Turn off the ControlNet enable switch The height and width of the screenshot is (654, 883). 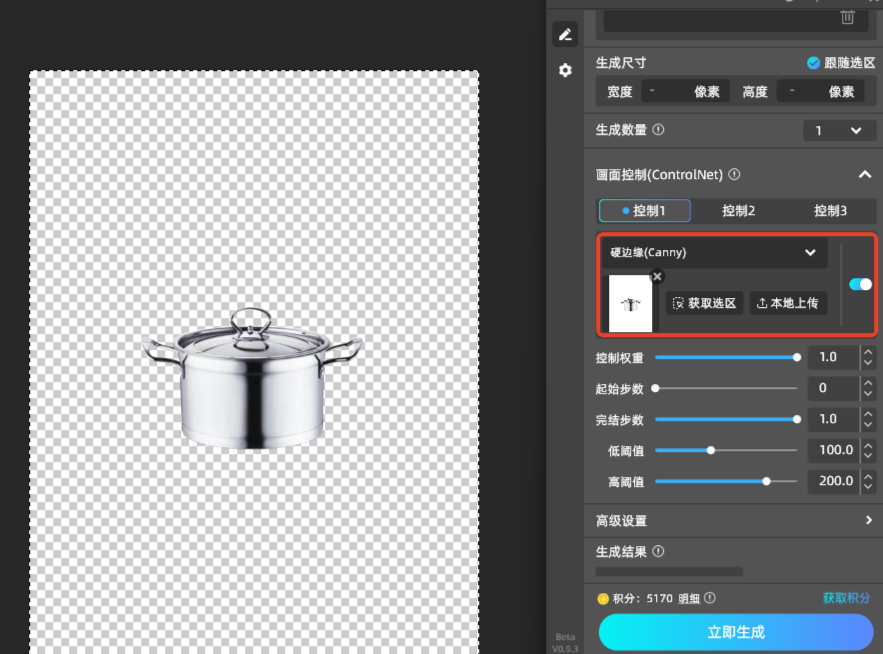pos(860,284)
